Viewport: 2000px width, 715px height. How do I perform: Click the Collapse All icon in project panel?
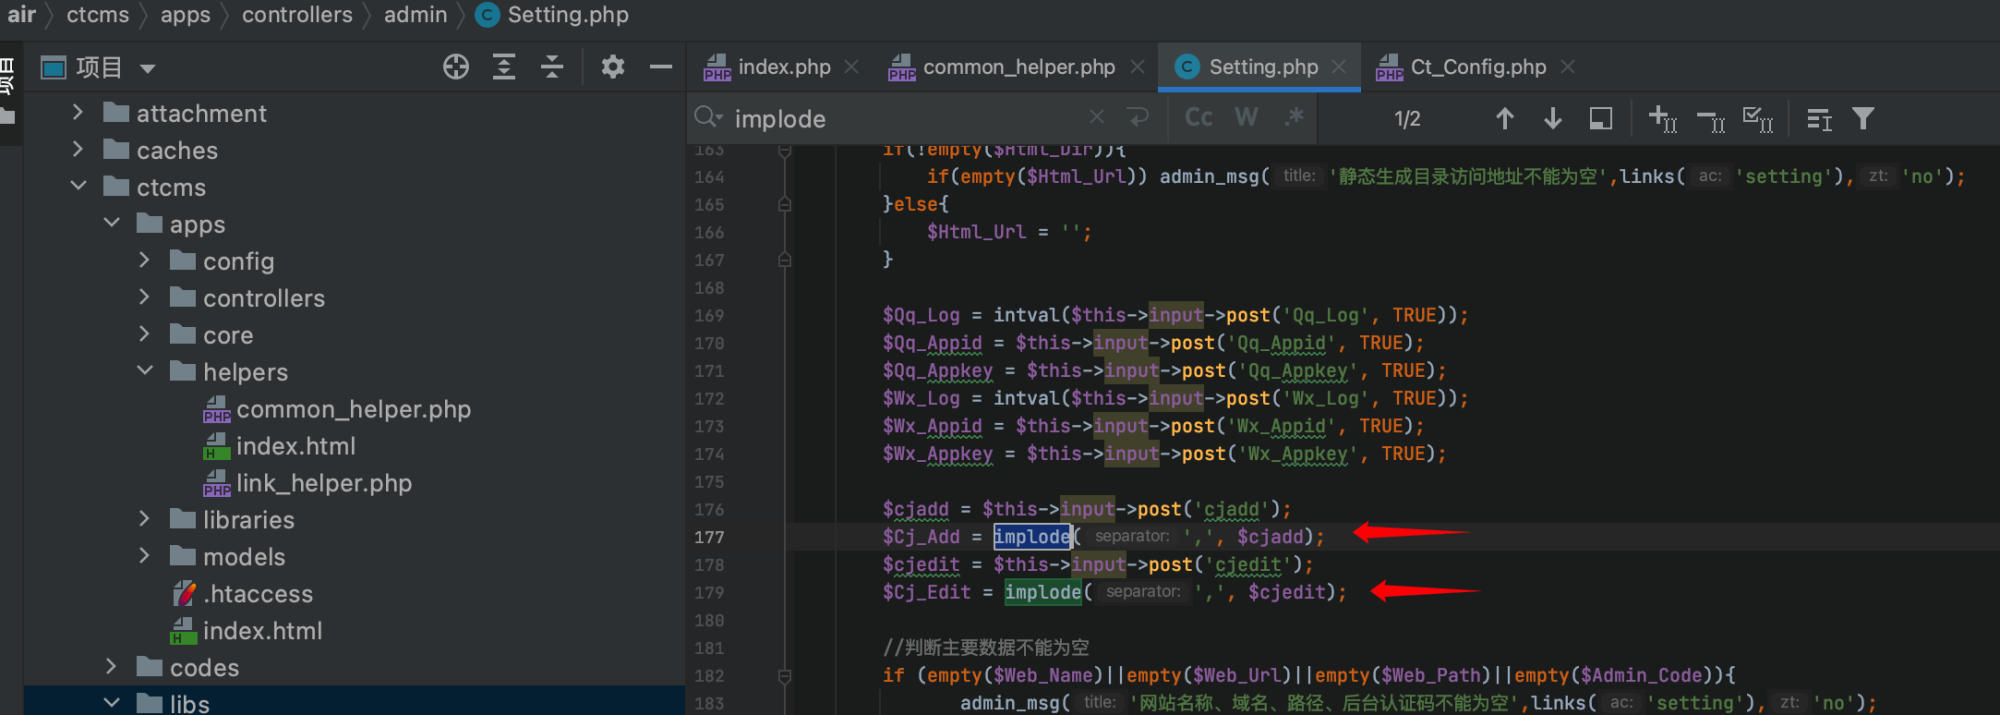click(552, 67)
